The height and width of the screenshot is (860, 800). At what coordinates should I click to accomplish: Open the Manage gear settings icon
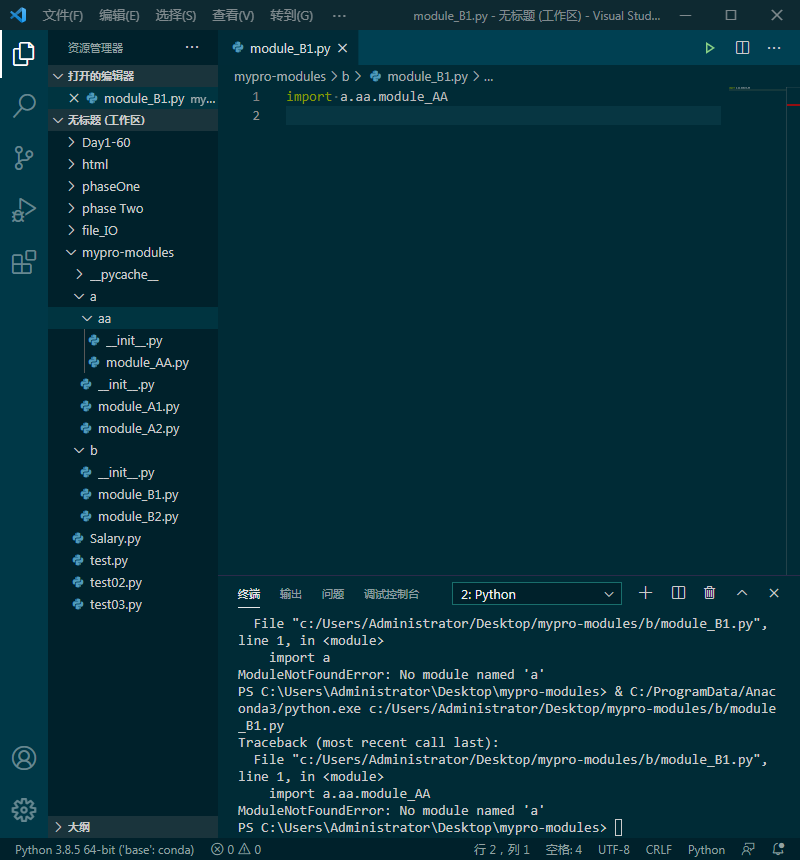(x=24, y=810)
